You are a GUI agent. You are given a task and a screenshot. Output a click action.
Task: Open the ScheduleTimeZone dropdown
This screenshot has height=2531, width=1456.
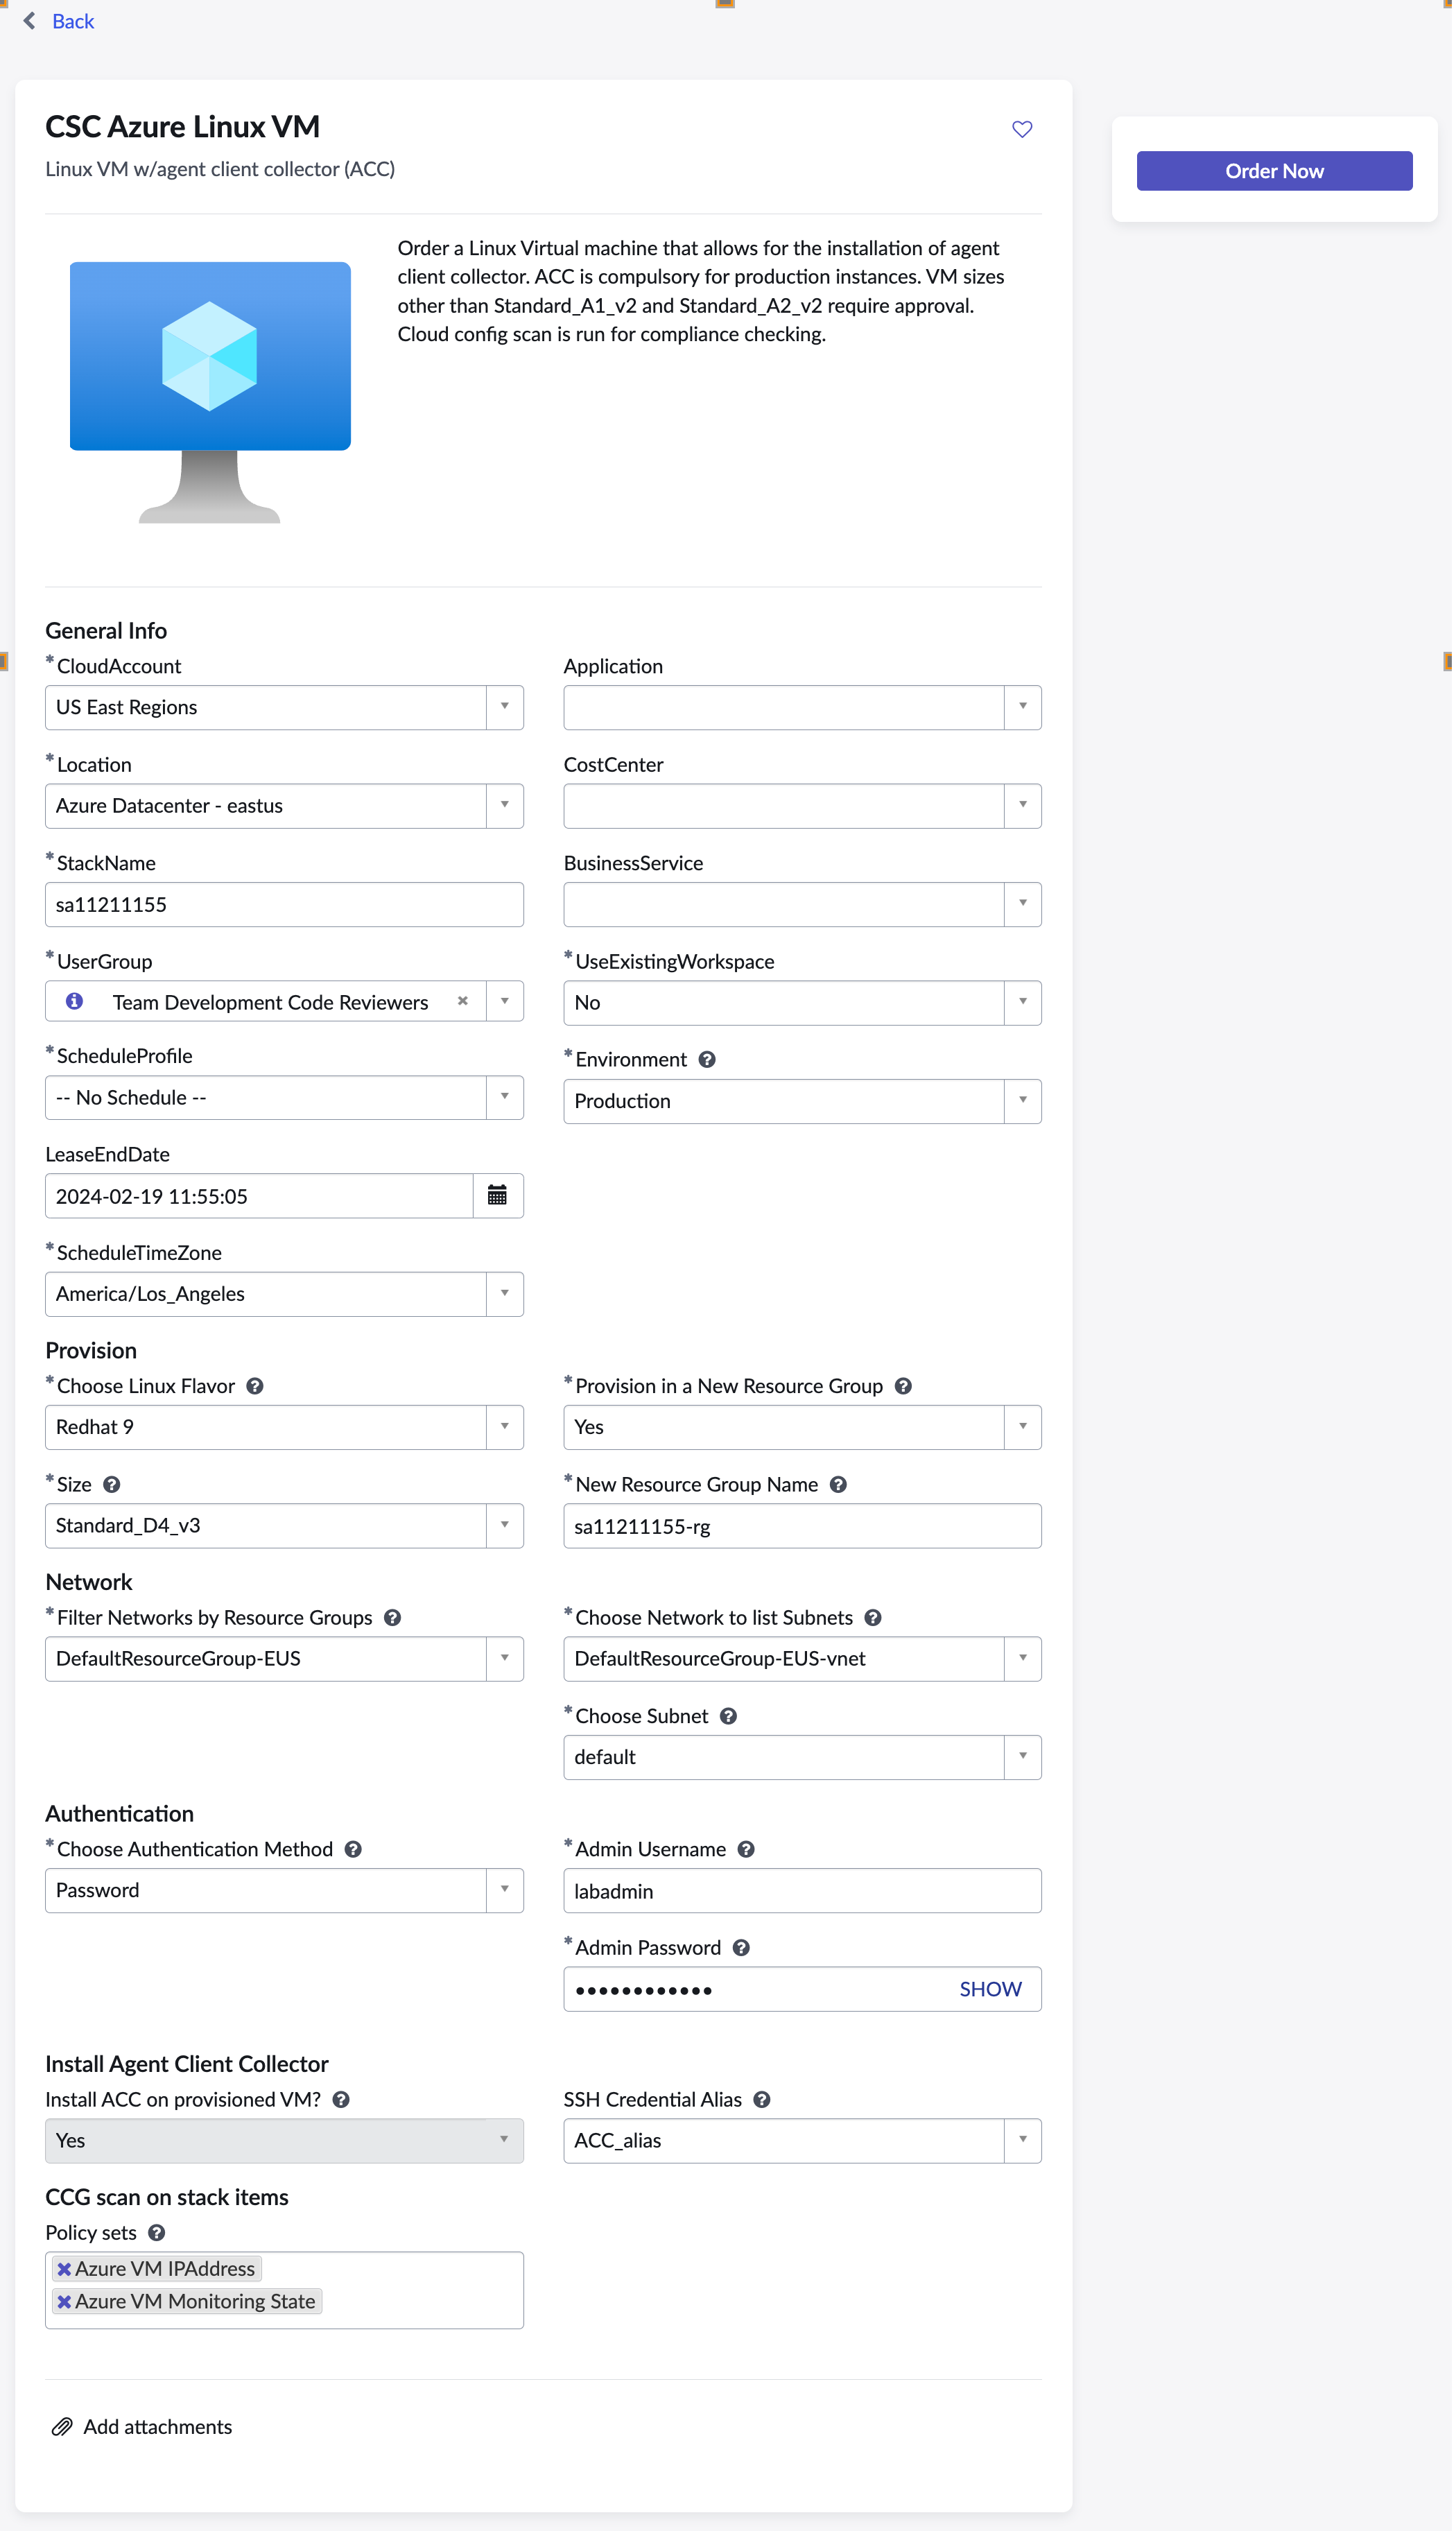pos(504,1294)
